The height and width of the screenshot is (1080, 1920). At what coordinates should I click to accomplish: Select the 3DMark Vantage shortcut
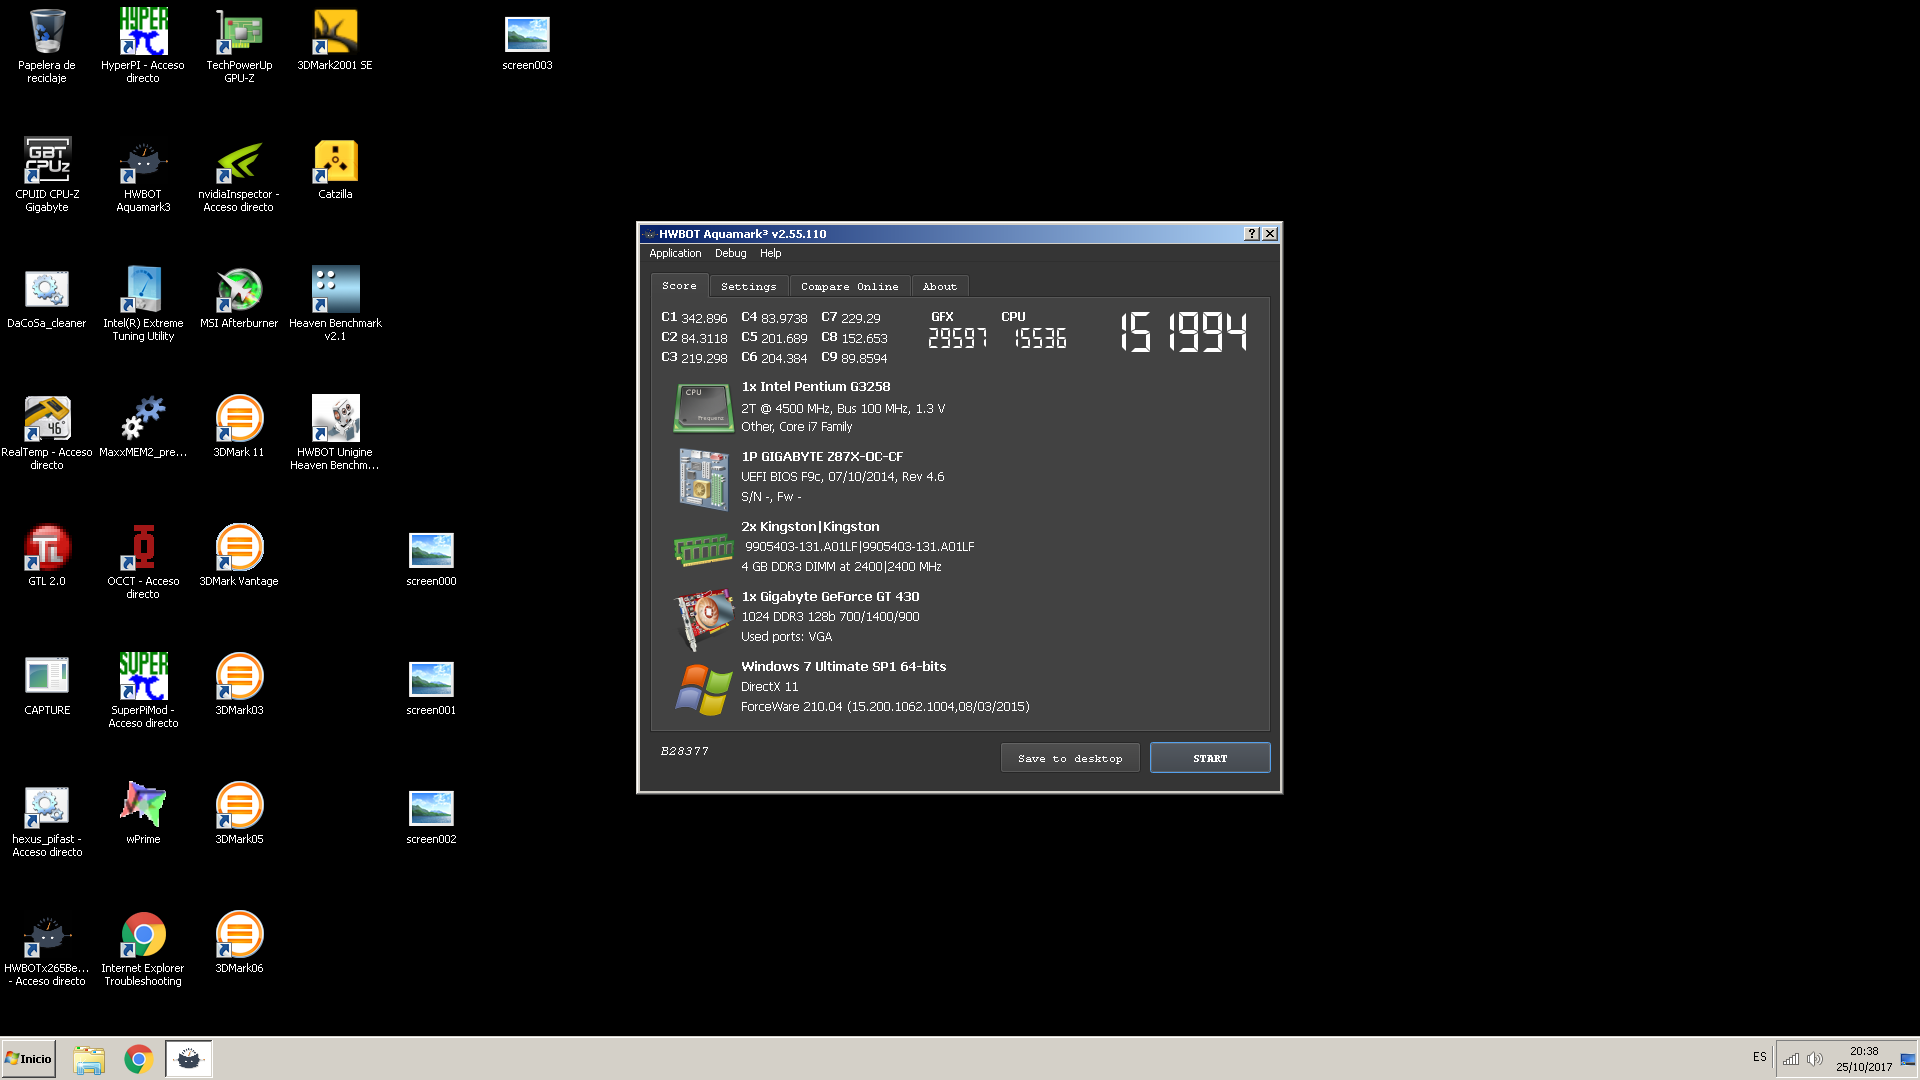coord(239,556)
